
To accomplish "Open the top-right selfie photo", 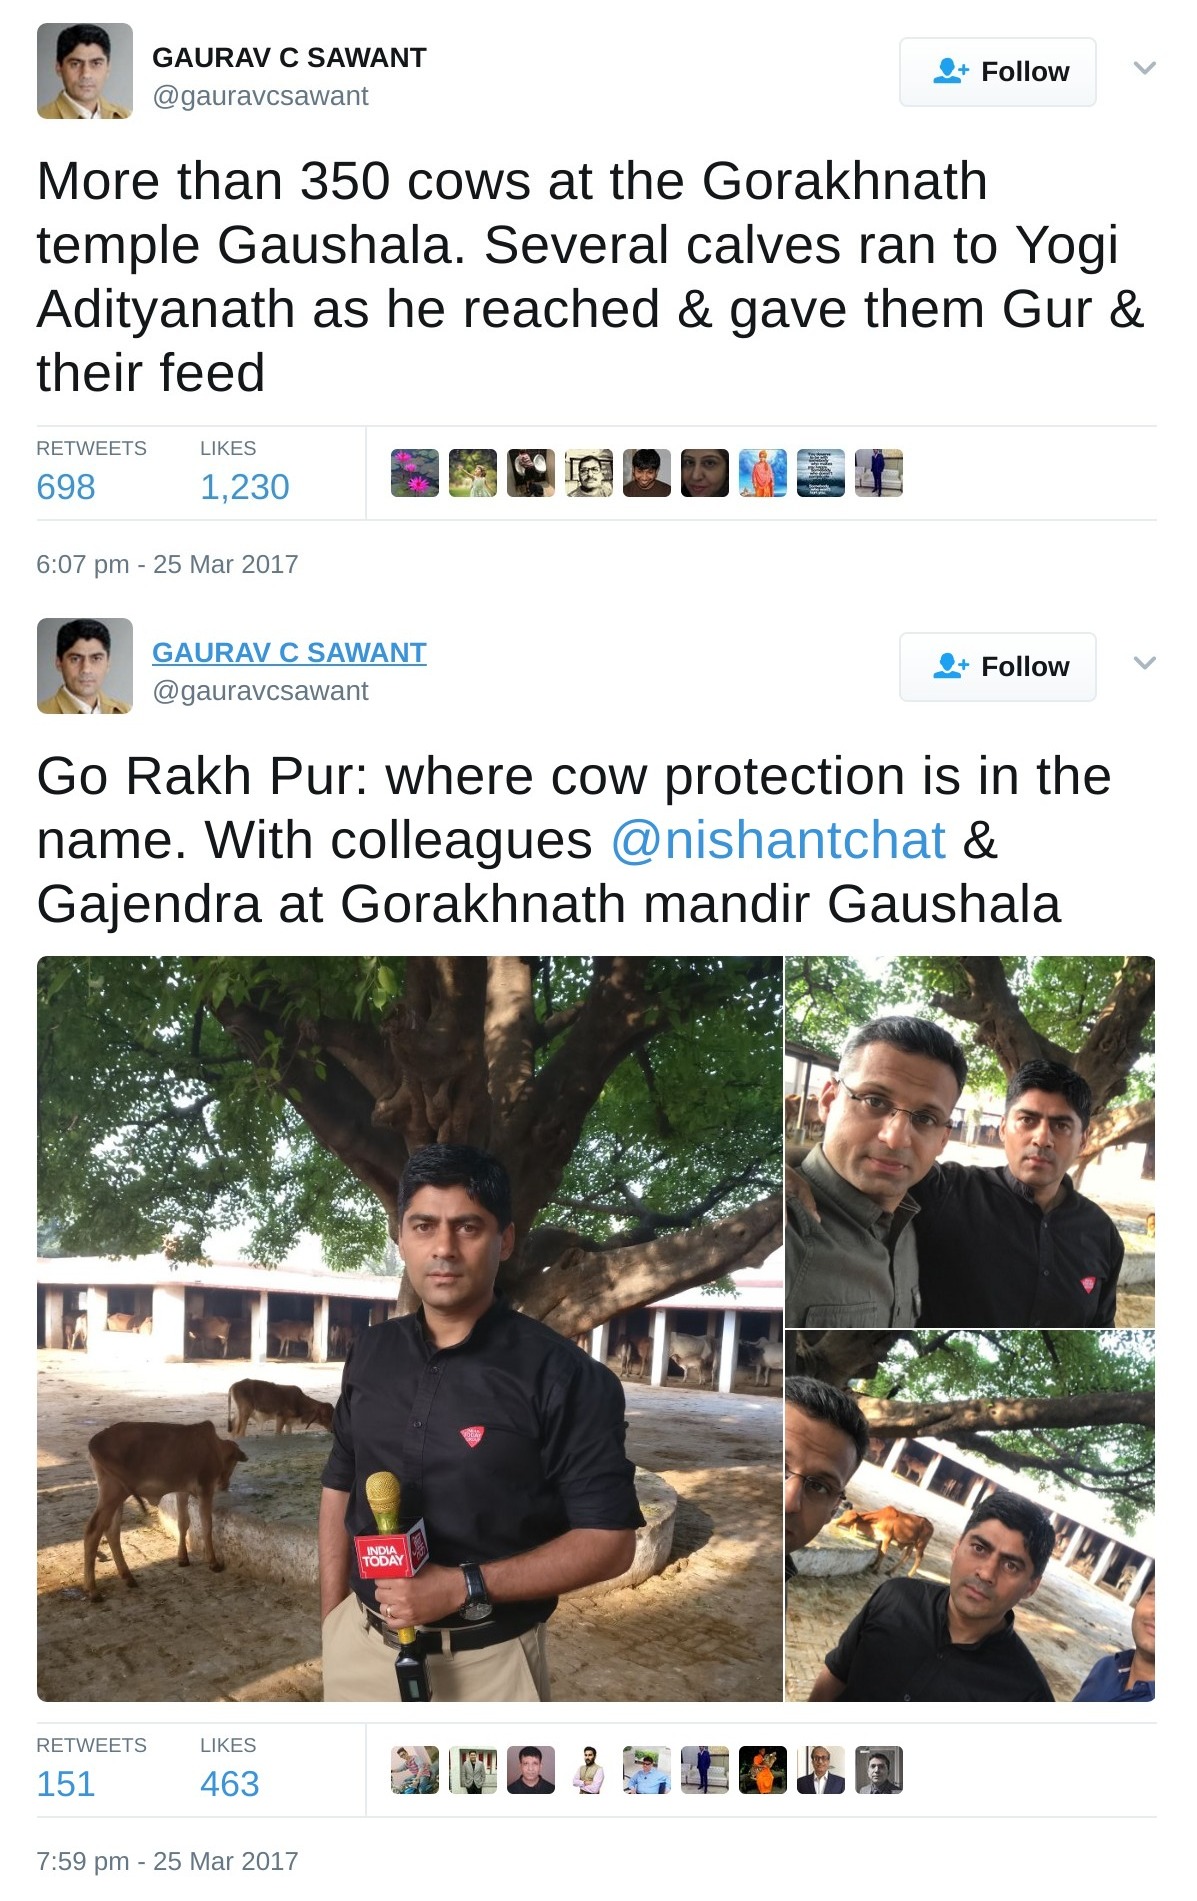I will point(970,1142).
